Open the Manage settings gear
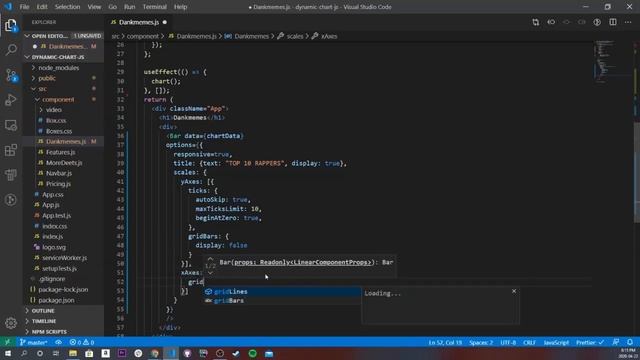The width and height of the screenshot is (640, 360). [x=11, y=323]
